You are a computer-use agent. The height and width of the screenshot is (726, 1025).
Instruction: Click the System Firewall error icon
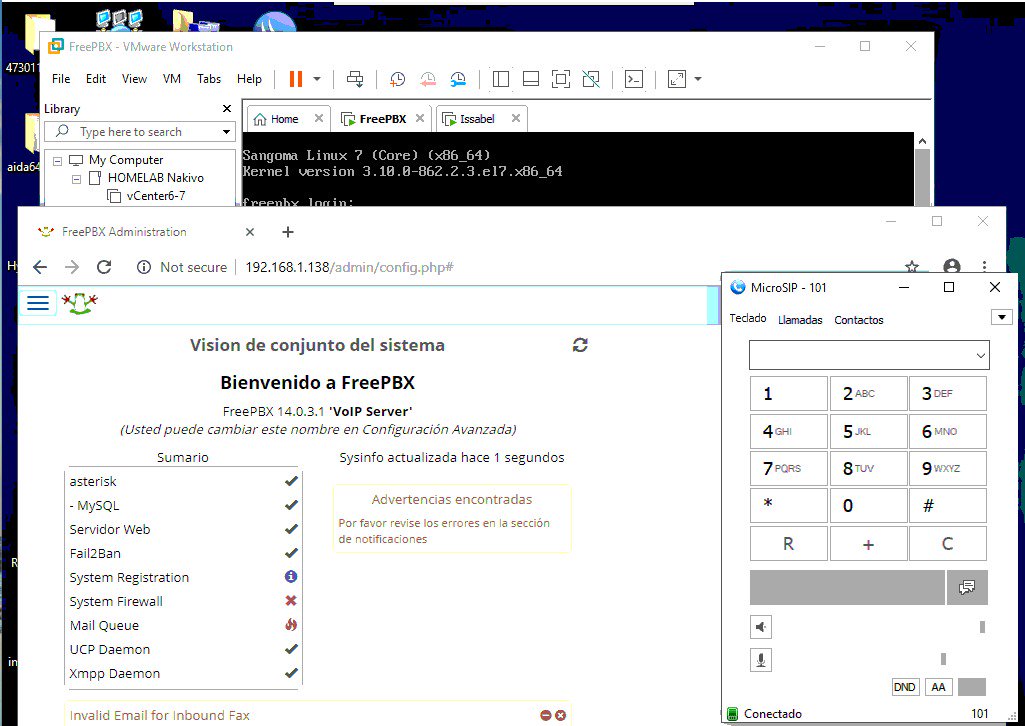point(291,601)
